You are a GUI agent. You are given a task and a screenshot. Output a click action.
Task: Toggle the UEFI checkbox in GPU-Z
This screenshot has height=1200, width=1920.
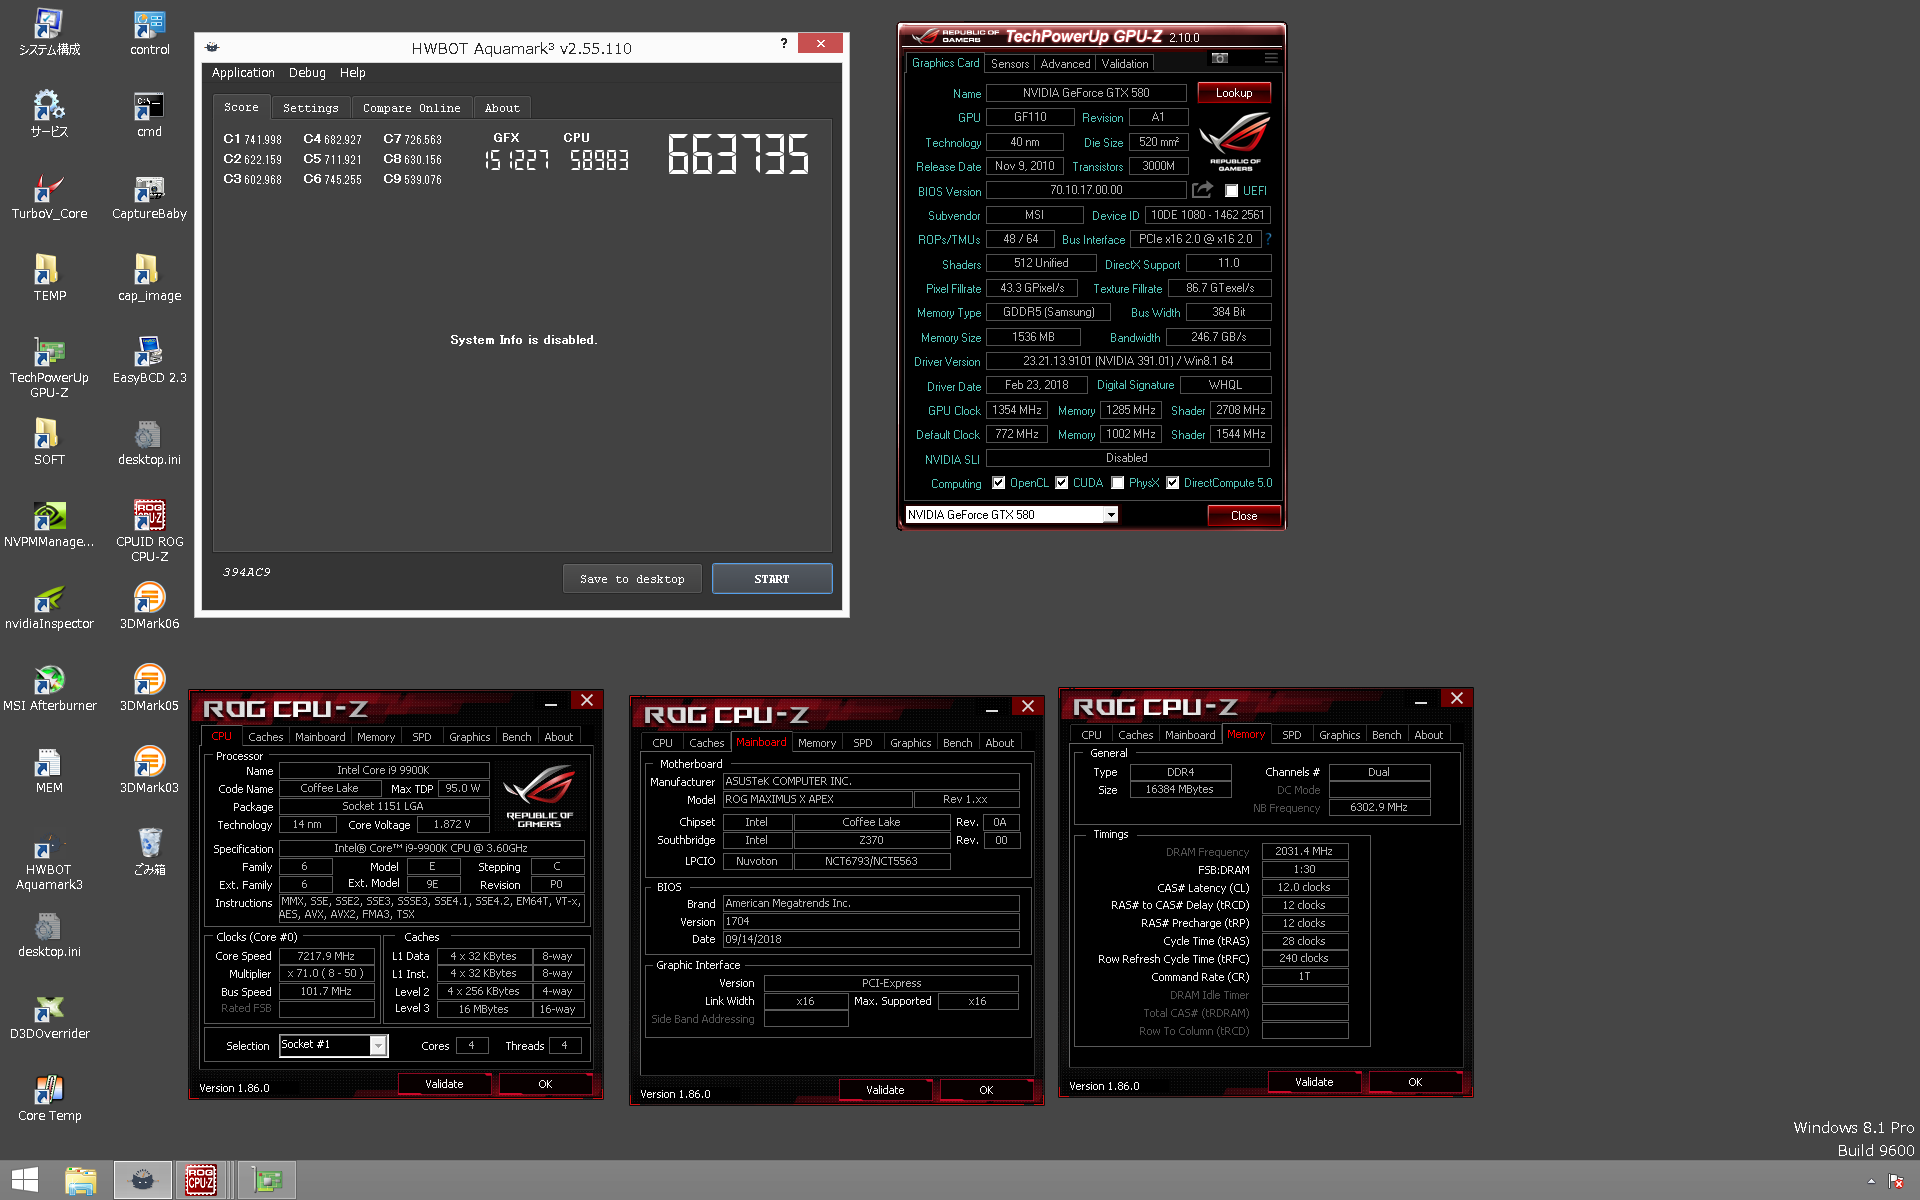(x=1232, y=191)
